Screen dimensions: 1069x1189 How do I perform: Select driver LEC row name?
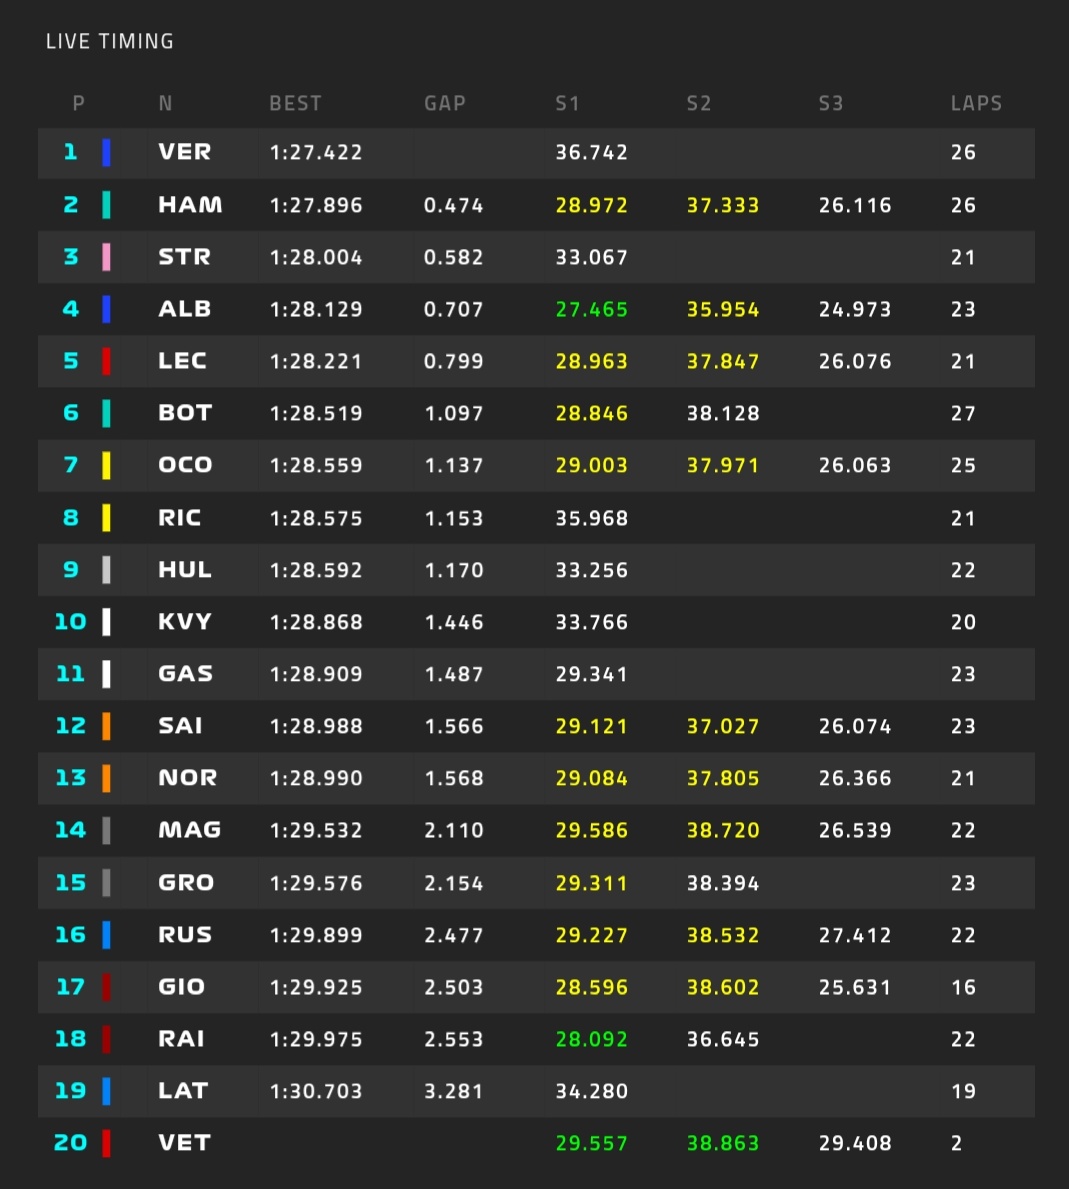pos(182,360)
